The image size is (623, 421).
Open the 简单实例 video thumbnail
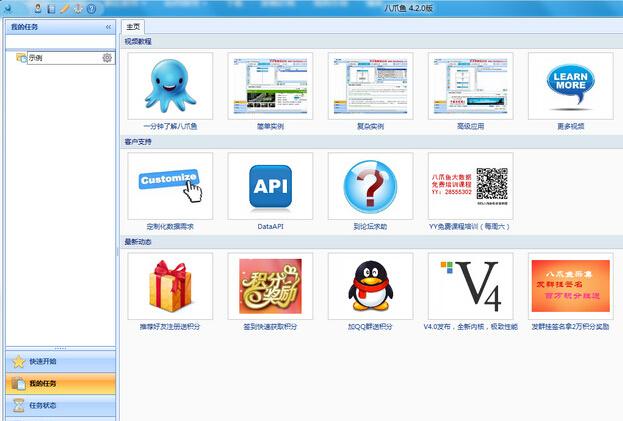270,86
